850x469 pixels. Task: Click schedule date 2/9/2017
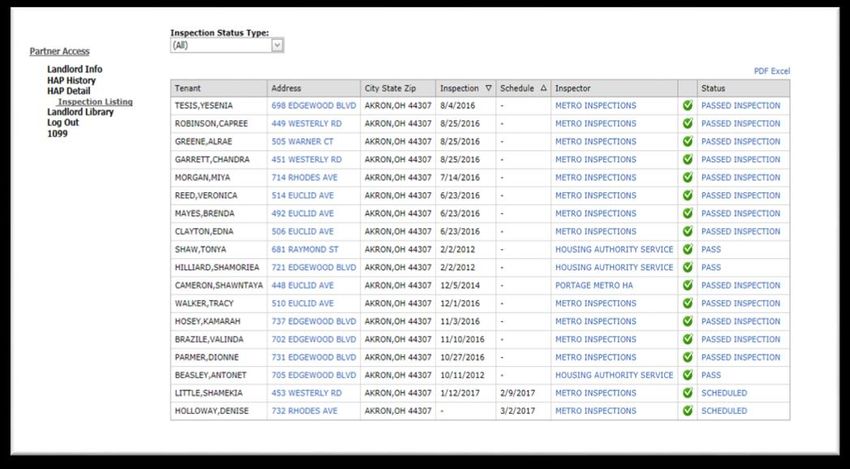[x=517, y=393]
